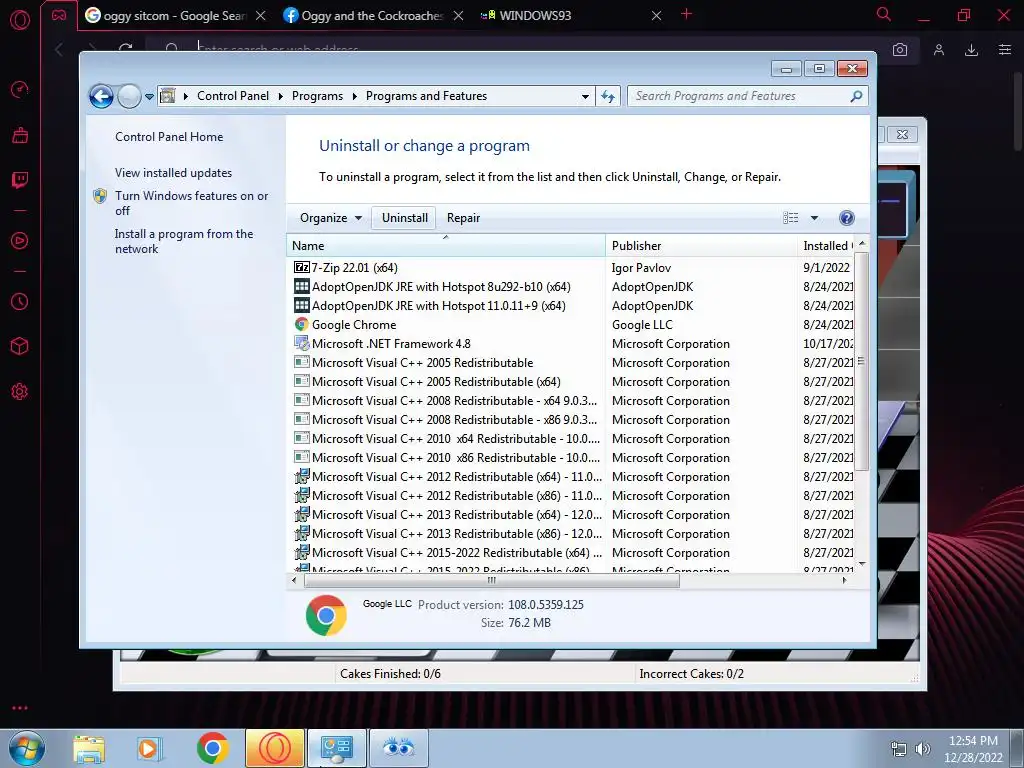Open Opera easy setup sliders icon
Viewport: 1024px width, 768px height.
[1005, 50]
